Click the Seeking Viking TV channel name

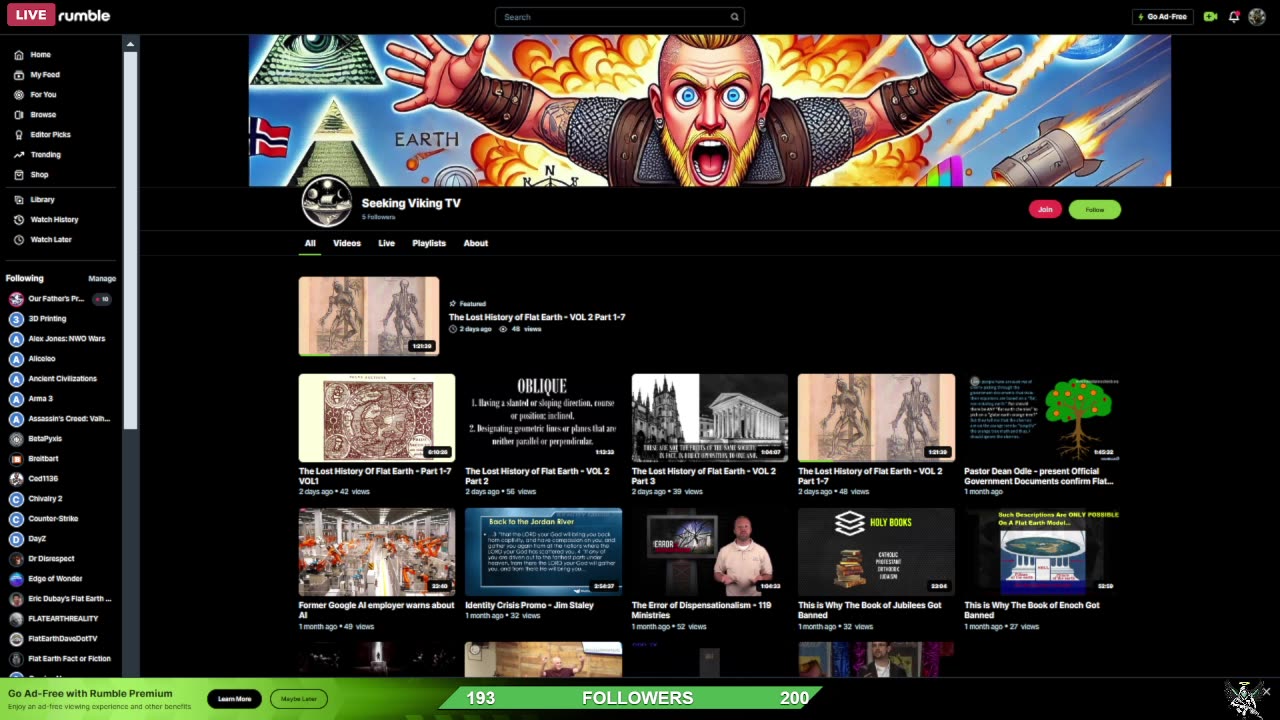pos(411,203)
